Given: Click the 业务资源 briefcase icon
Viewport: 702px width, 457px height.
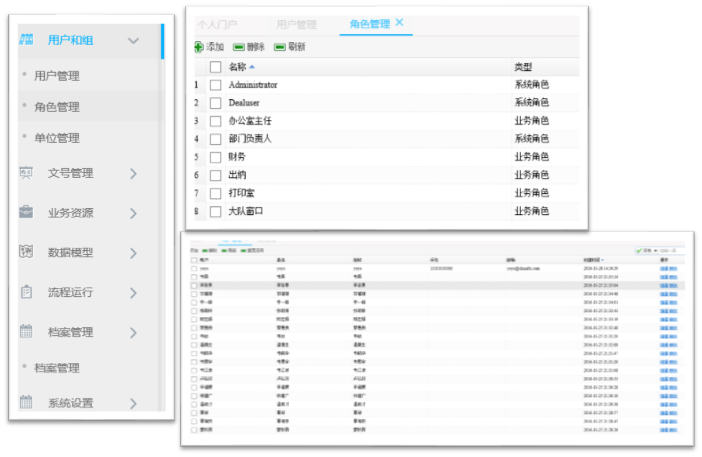Looking at the screenshot, I should click(x=26, y=212).
